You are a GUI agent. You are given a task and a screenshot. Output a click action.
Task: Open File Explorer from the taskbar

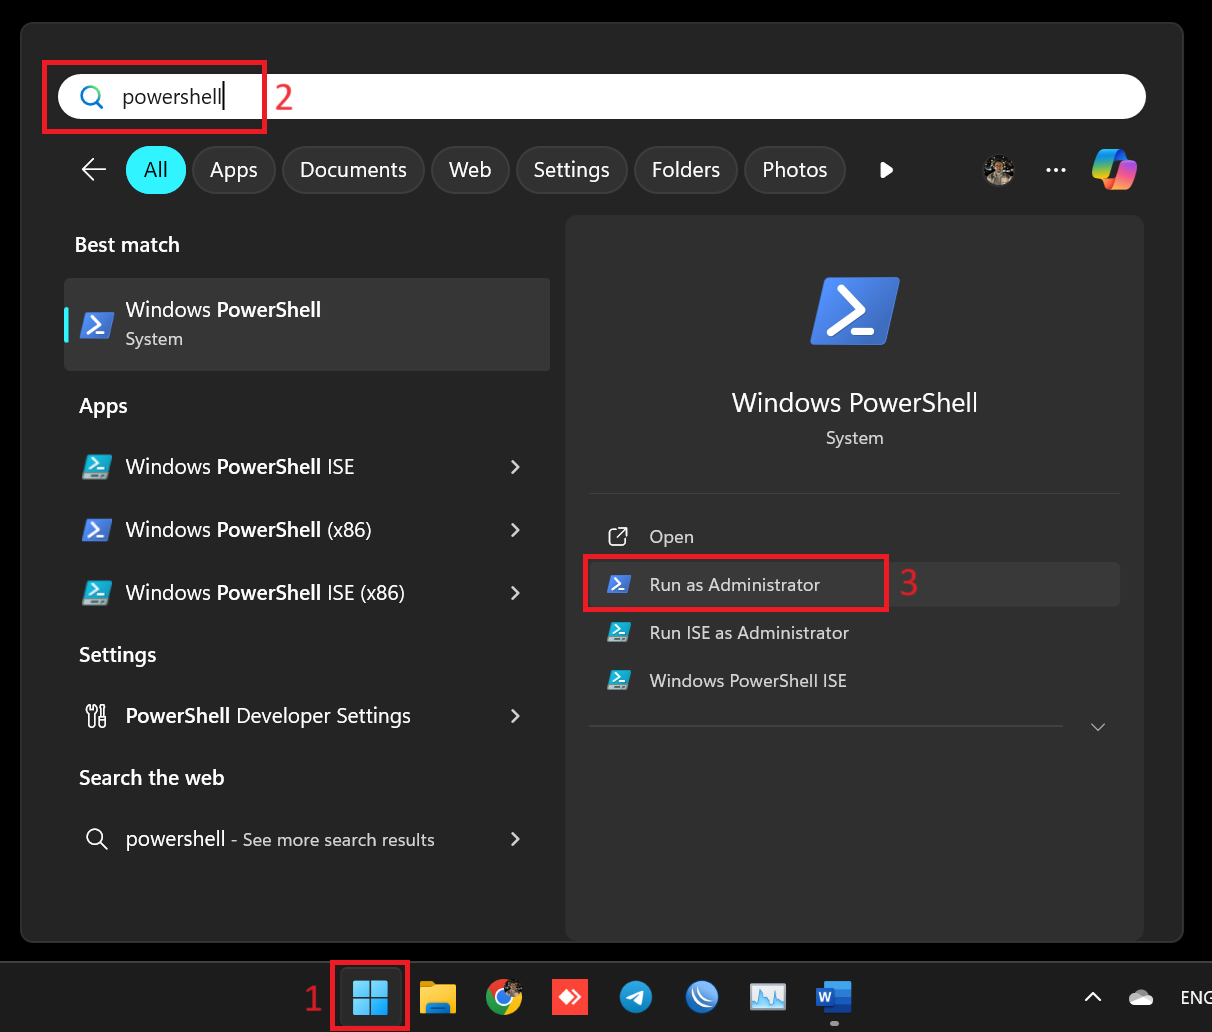click(438, 997)
